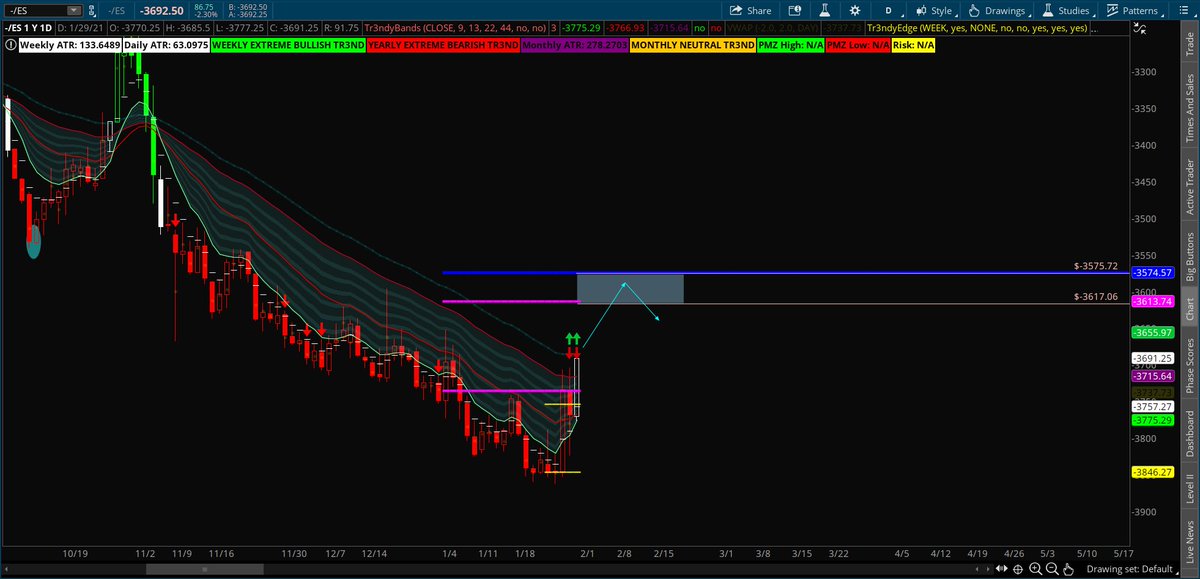
Task: Select the pointing hand drawing tool icon
Action: pyautogui.click(x=1069, y=568)
